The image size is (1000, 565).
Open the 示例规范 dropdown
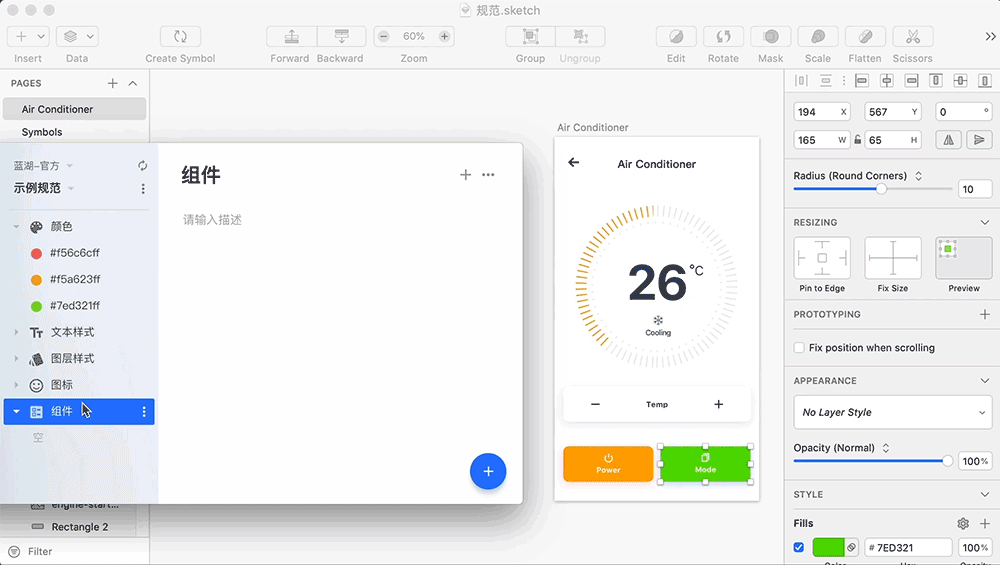71,188
